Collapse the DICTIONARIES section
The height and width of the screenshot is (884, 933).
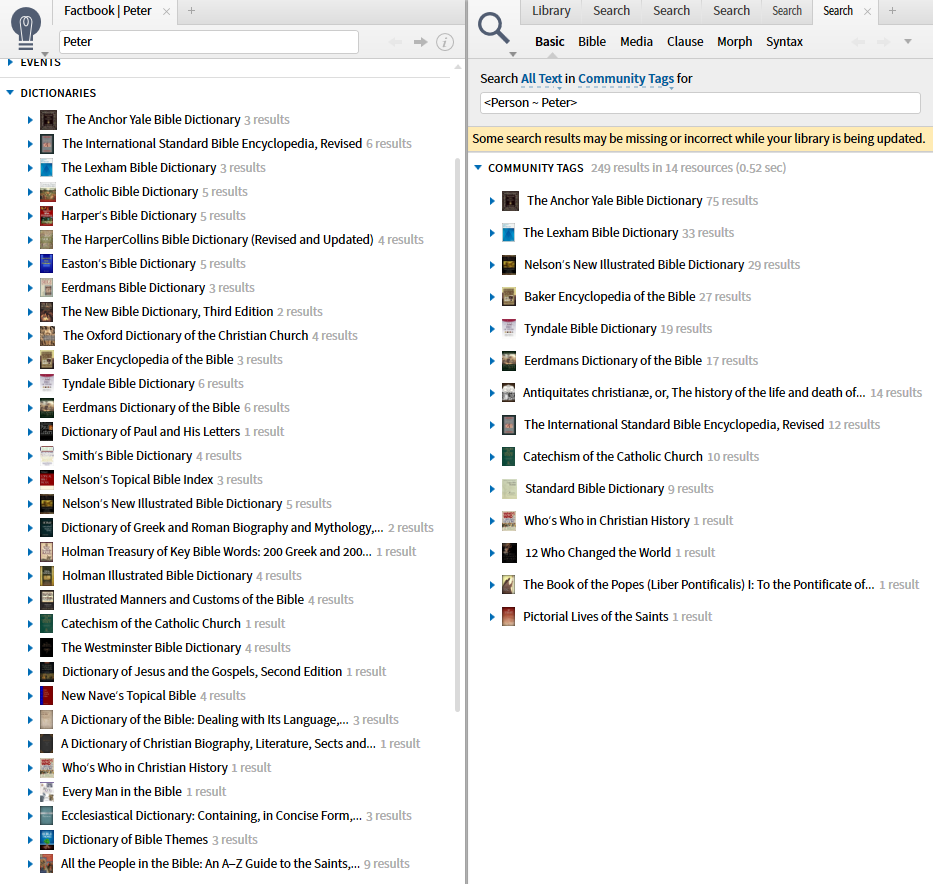tap(10, 93)
